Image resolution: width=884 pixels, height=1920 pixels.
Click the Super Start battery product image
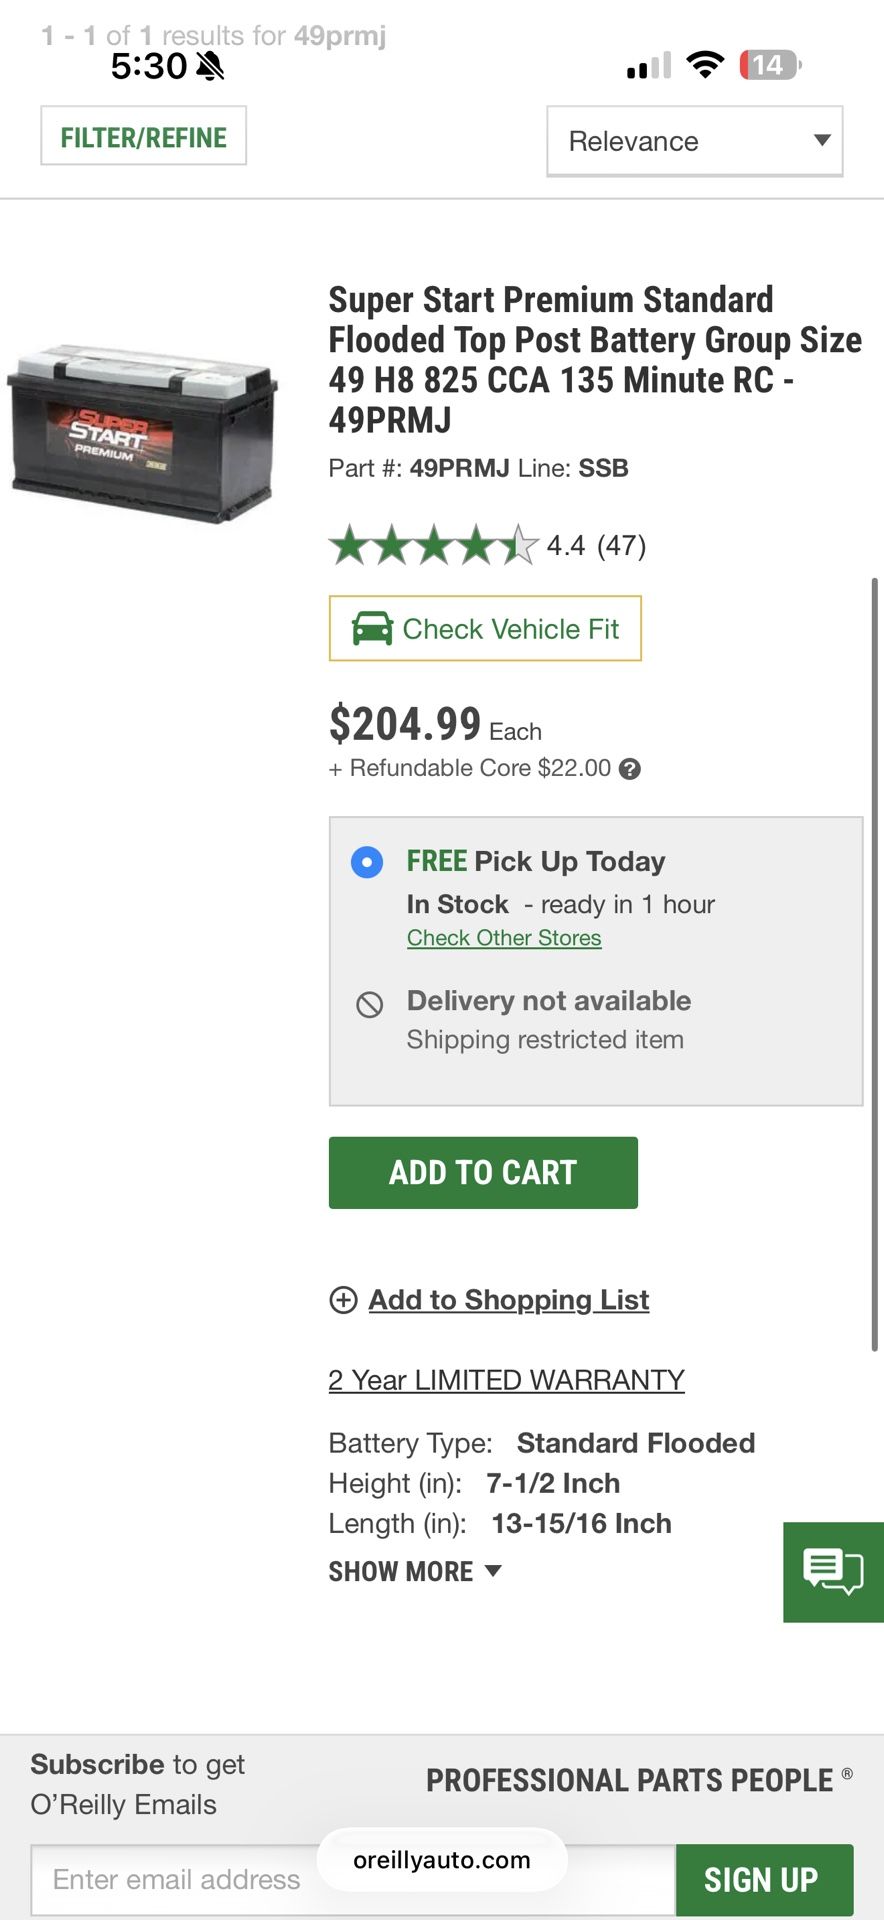(143, 433)
